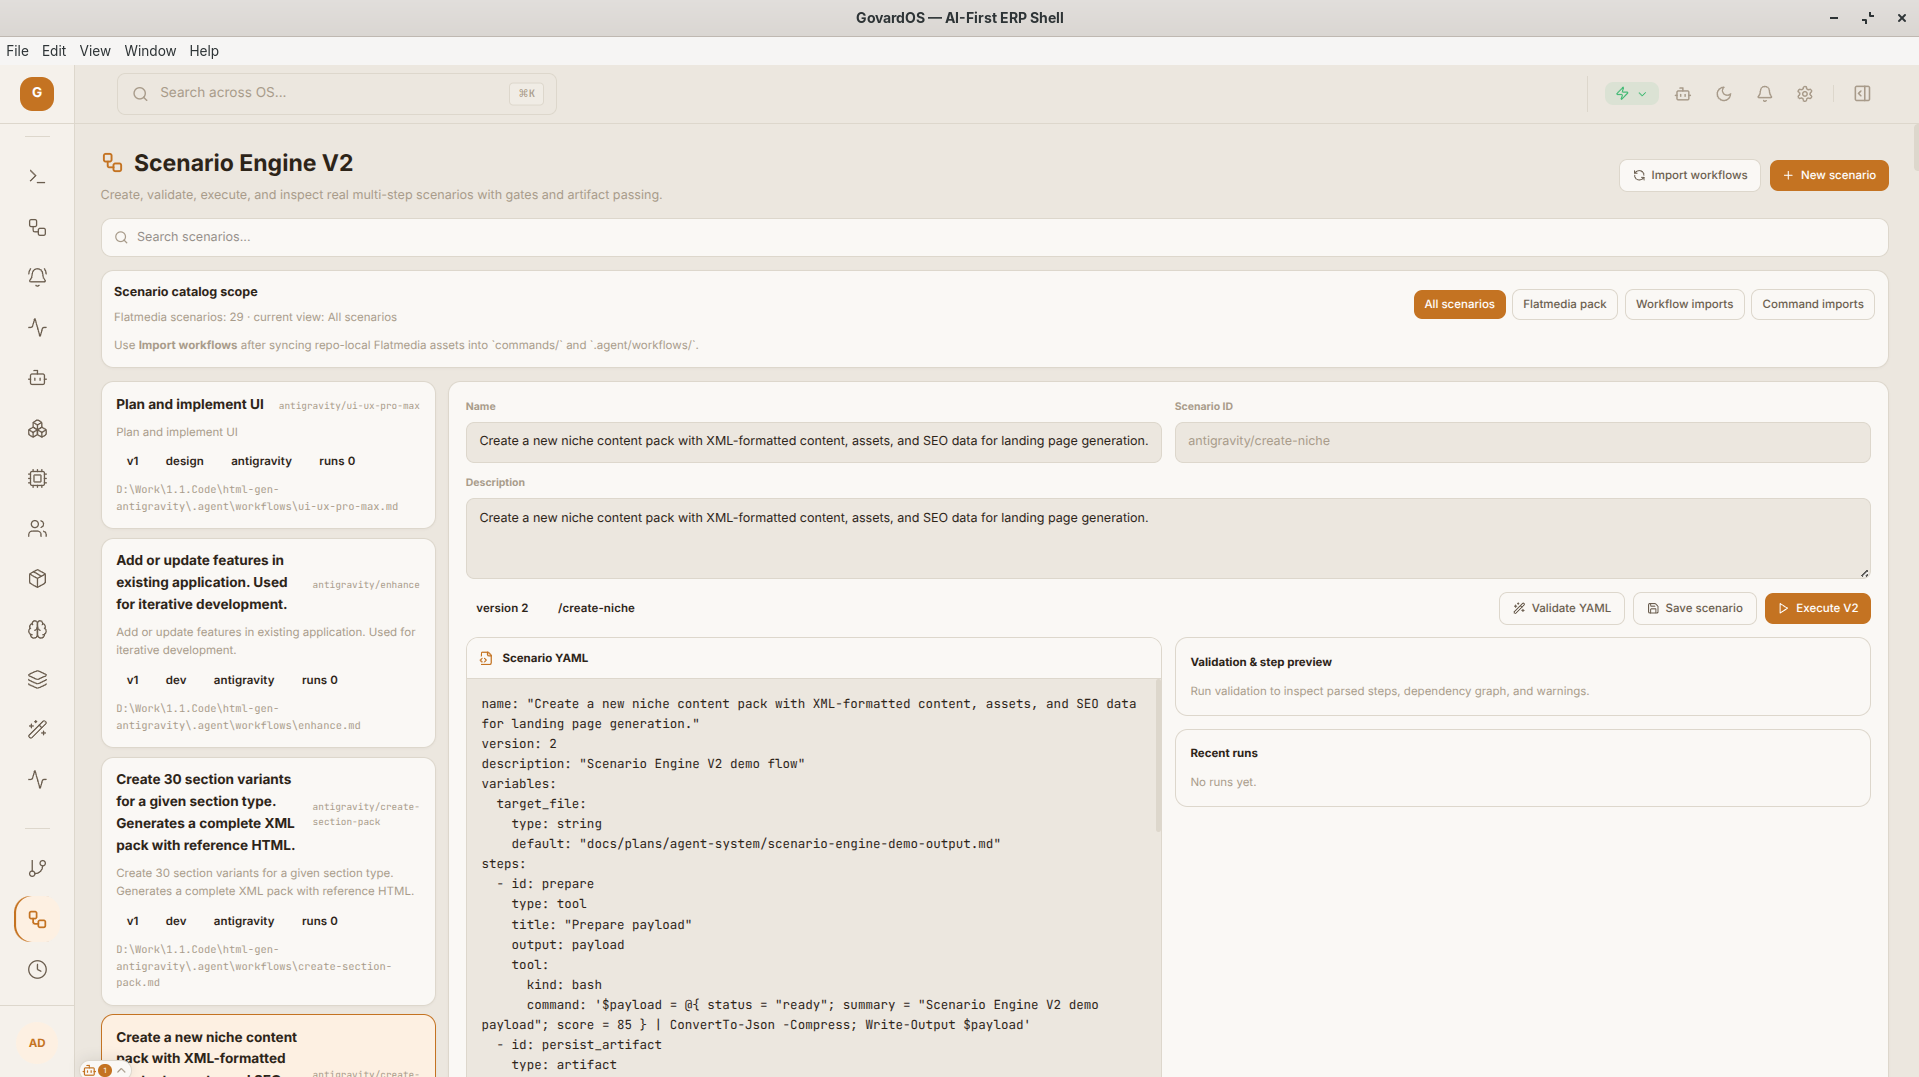The image size is (1919, 1077).
Task: Open the settings gear icon
Action: (1805, 94)
